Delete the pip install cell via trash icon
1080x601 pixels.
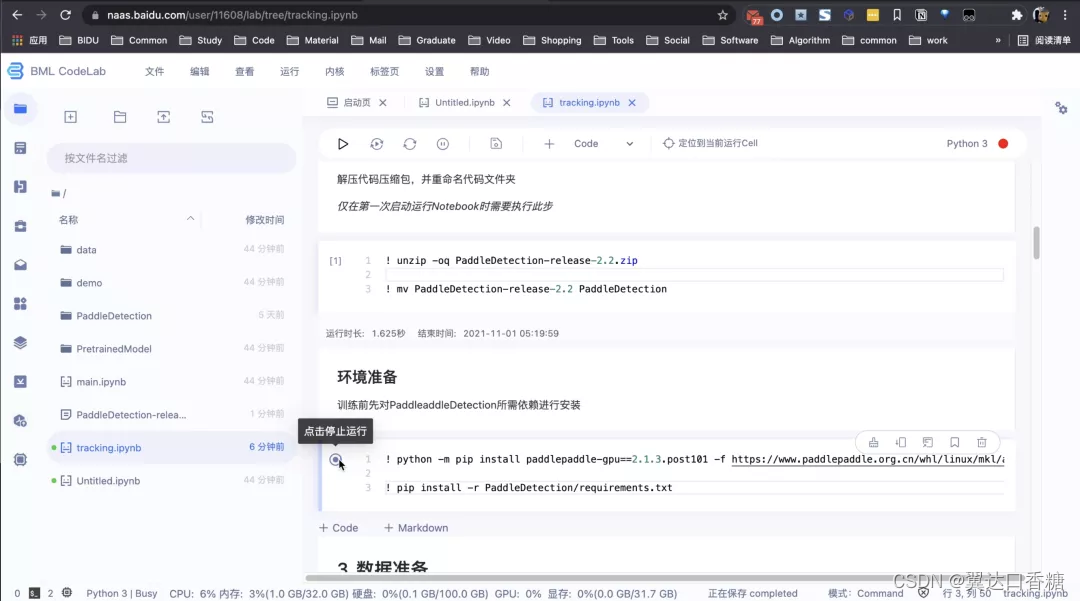coord(982,441)
